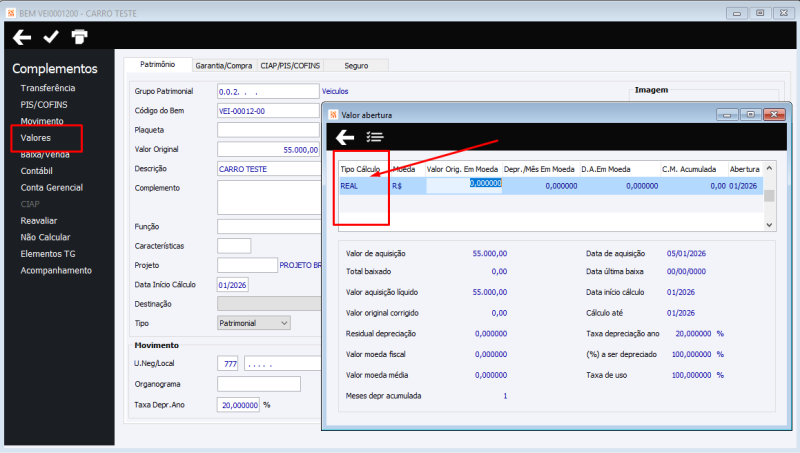The height and width of the screenshot is (453, 800).
Task: Switch to the CIAP/PIS/COFINS tab
Action: [290, 65]
